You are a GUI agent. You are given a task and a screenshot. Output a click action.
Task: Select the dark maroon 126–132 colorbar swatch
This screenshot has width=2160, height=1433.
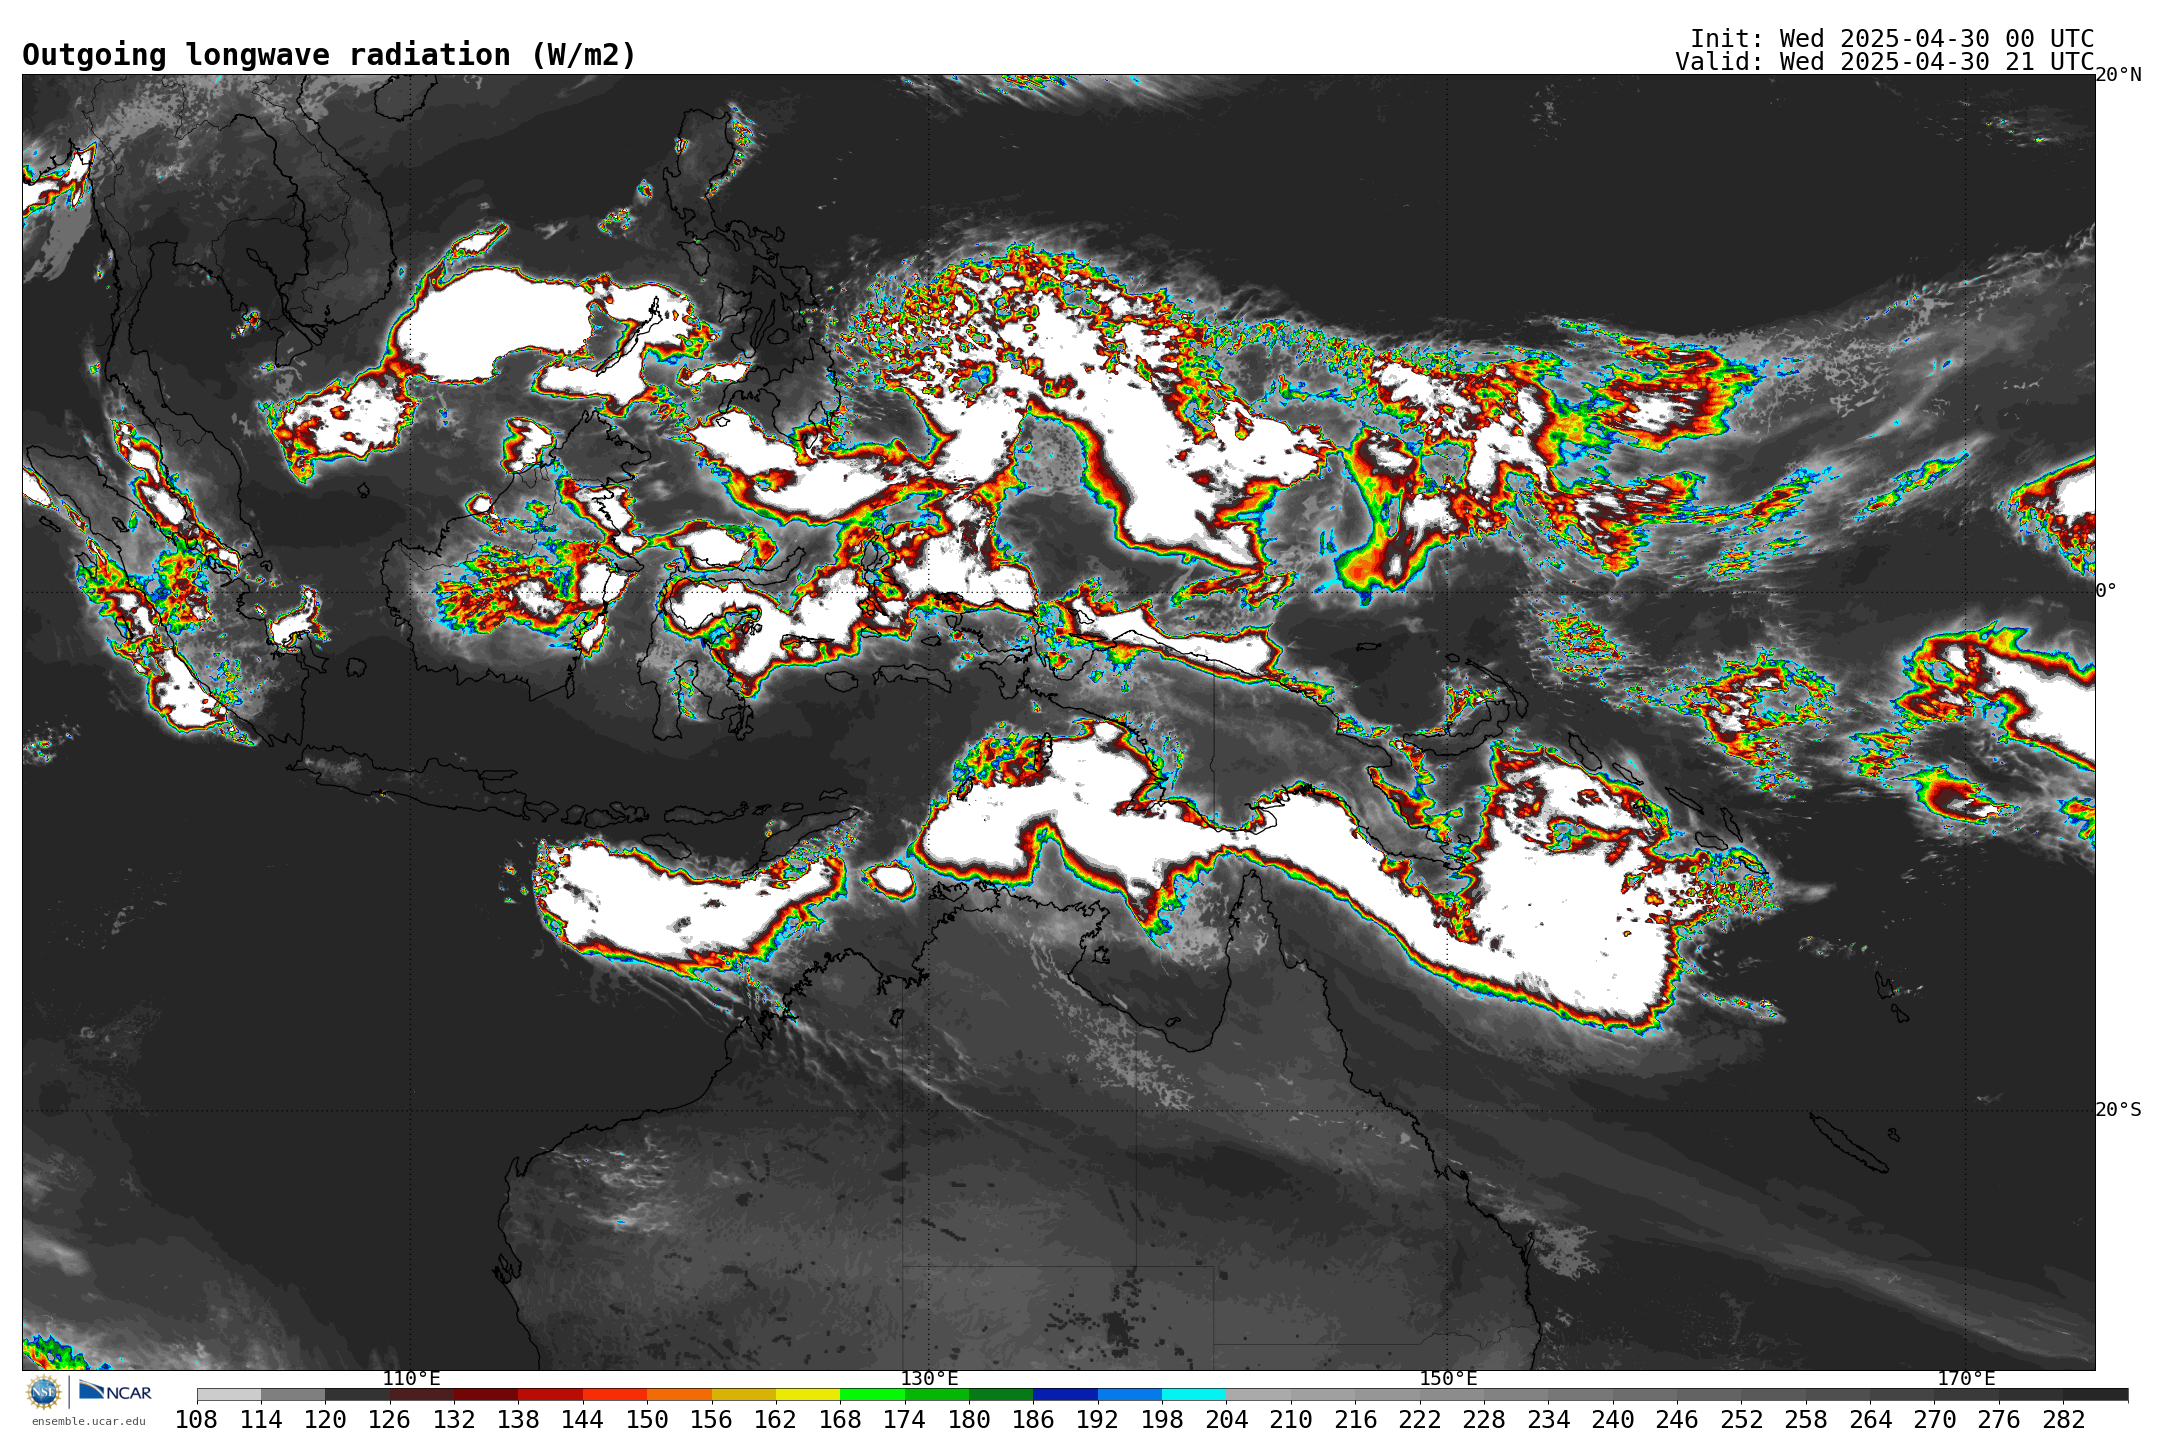(422, 1395)
